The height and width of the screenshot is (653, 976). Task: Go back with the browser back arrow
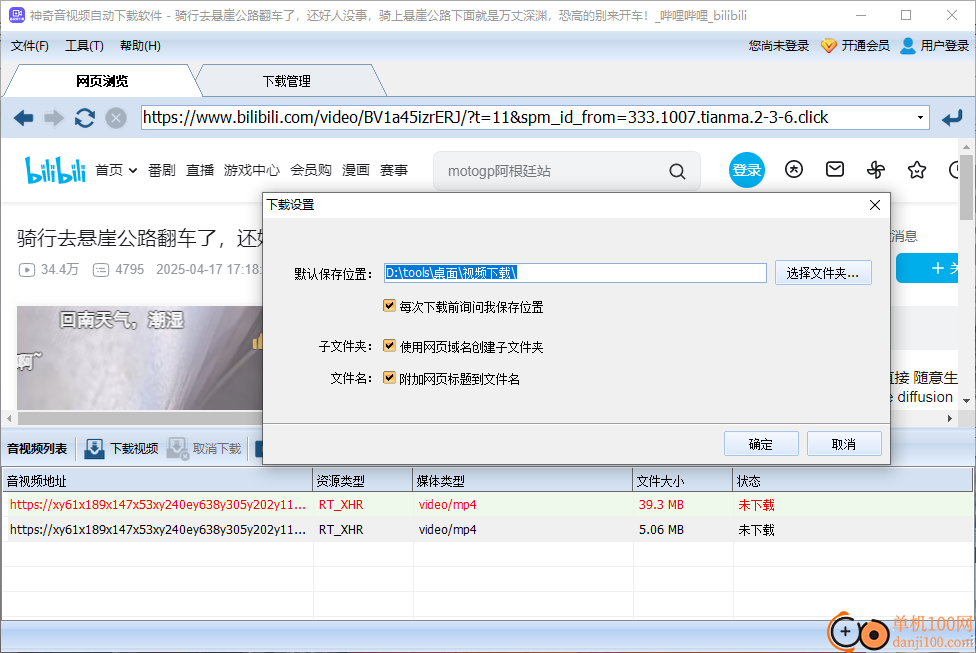pos(24,118)
